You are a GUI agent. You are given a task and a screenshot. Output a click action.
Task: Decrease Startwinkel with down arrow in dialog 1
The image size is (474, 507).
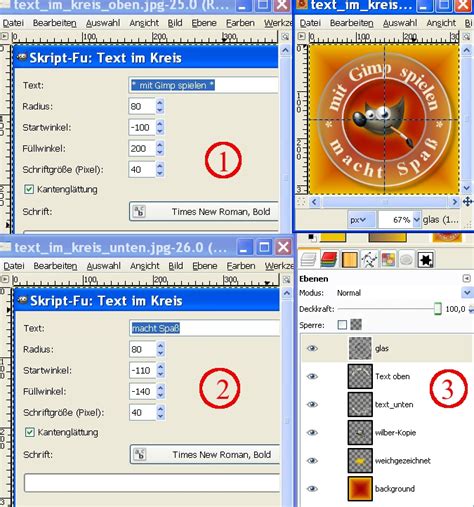pyautogui.click(x=160, y=131)
